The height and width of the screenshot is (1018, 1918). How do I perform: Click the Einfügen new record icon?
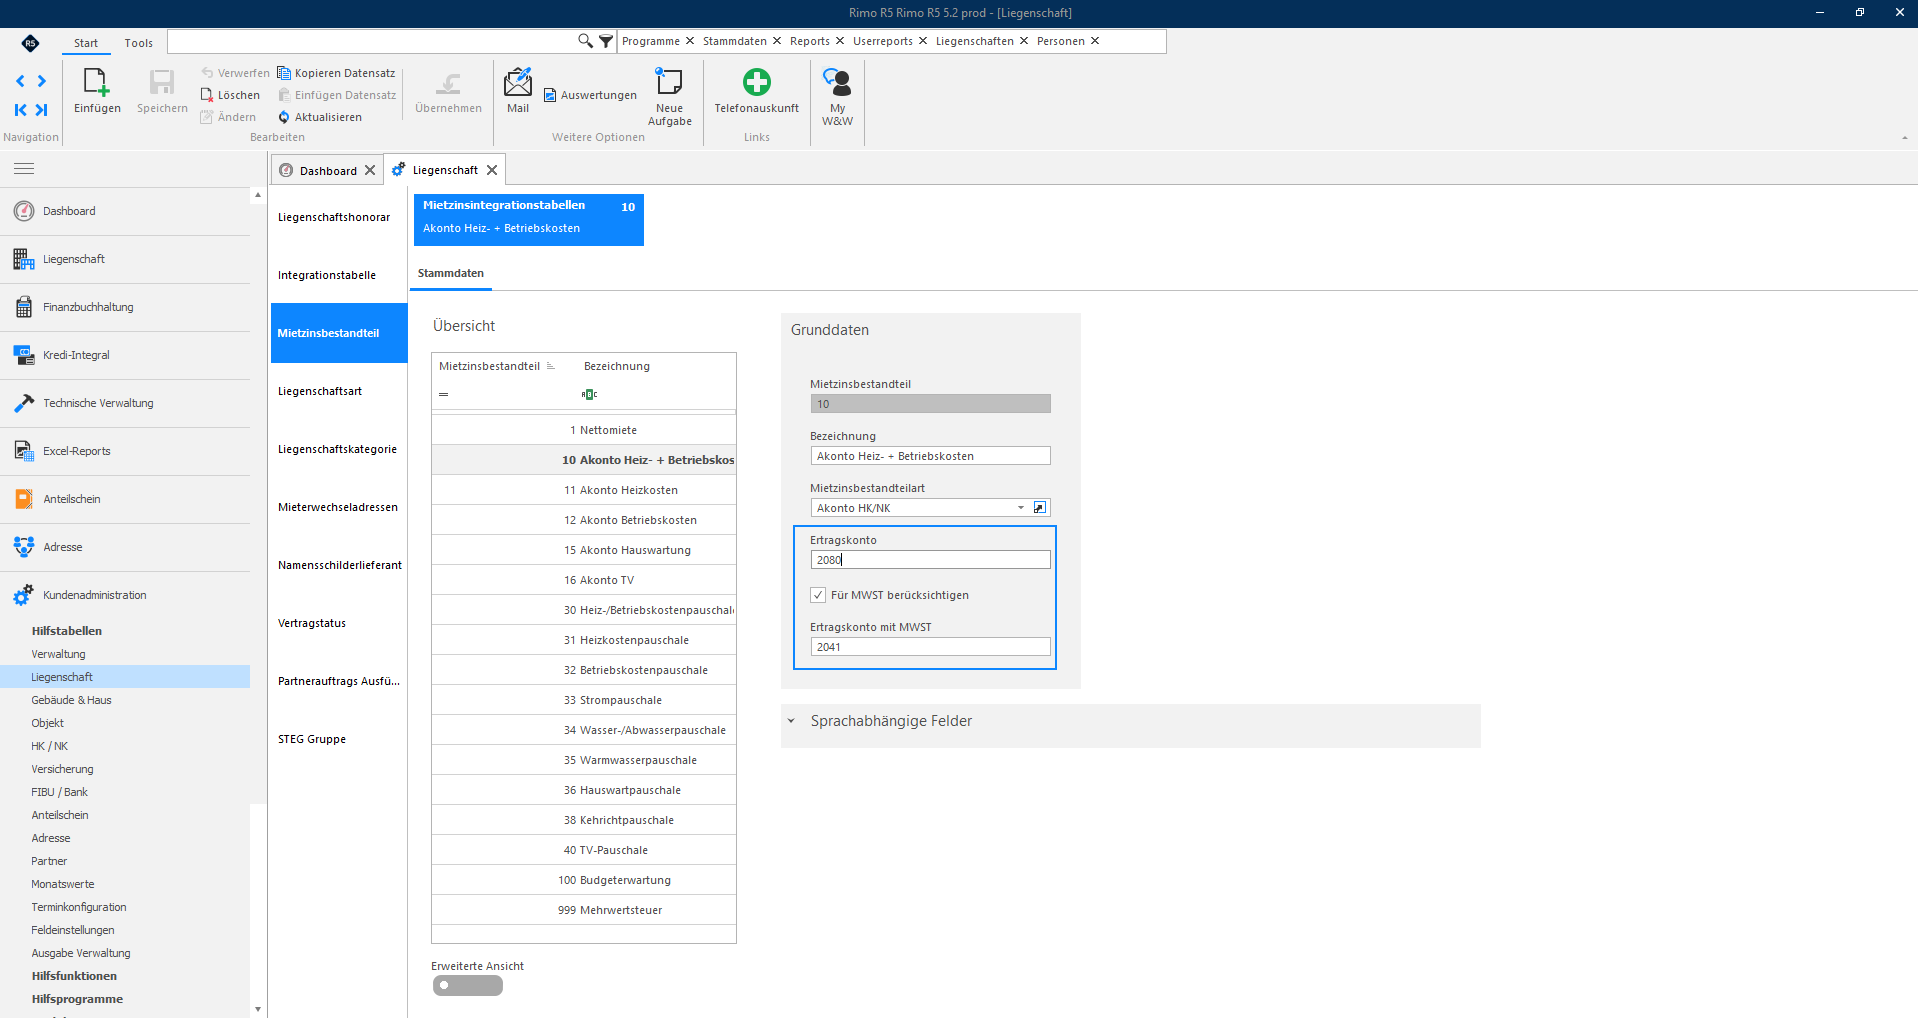[x=96, y=82]
